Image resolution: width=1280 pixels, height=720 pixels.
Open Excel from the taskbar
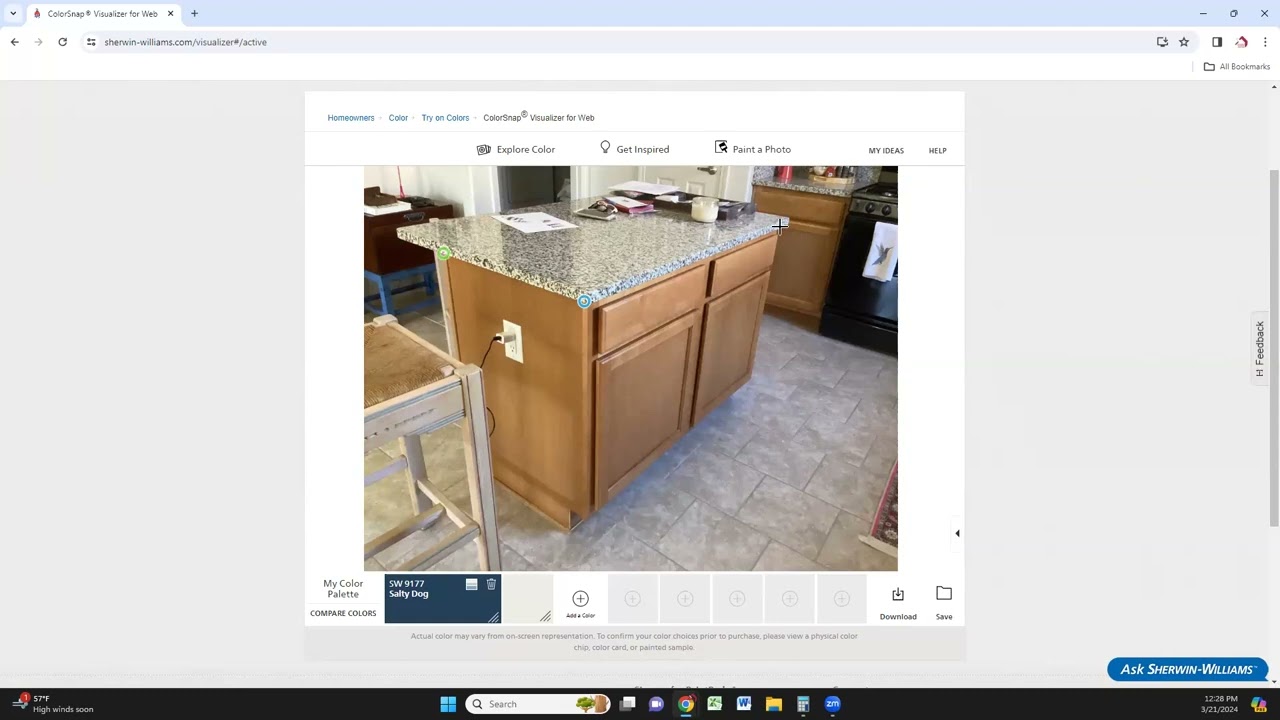click(715, 704)
